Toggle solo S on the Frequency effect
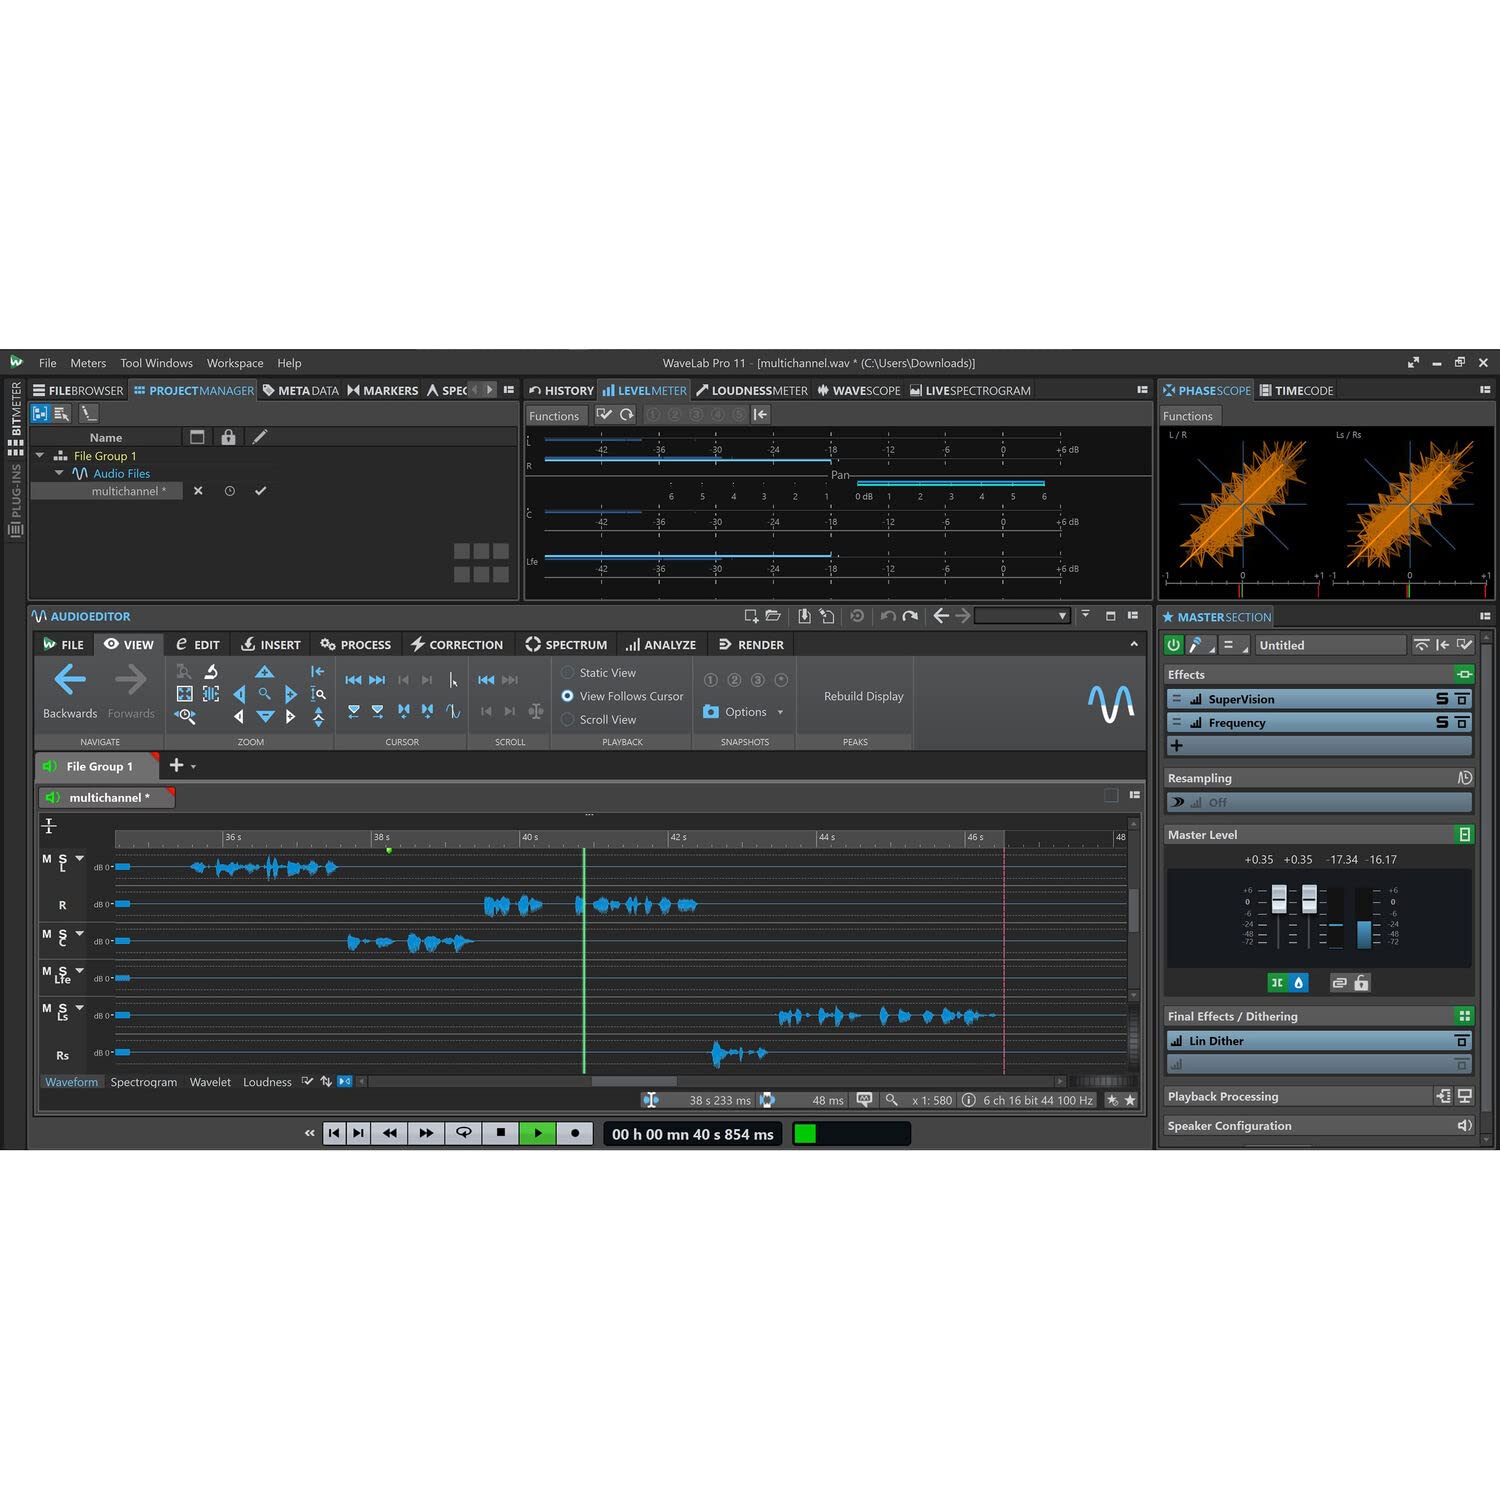The height and width of the screenshot is (1500, 1500). pyautogui.click(x=1442, y=722)
